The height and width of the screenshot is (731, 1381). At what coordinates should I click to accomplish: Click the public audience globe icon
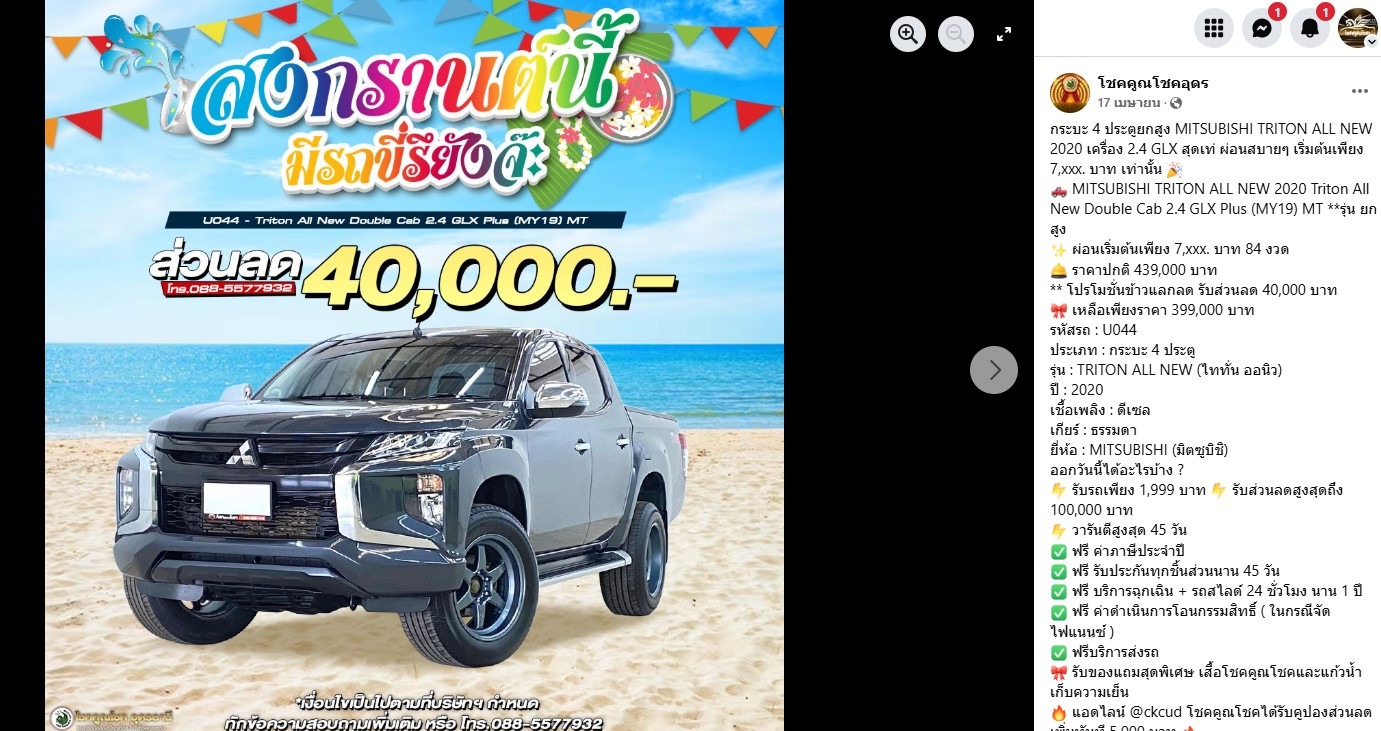click(1175, 103)
